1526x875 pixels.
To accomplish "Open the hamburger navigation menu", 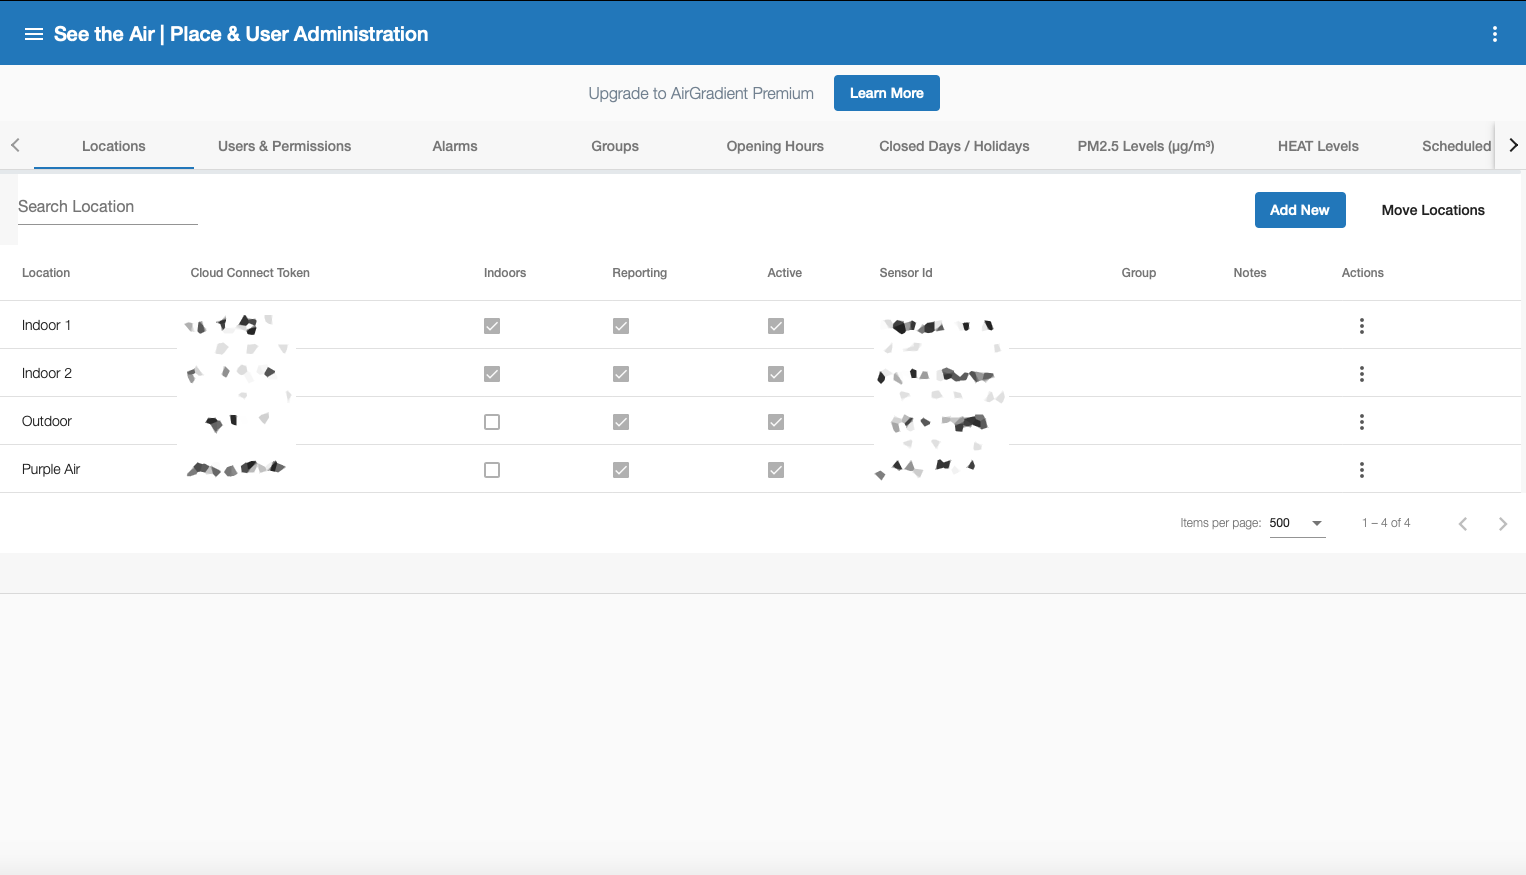I will [34, 34].
